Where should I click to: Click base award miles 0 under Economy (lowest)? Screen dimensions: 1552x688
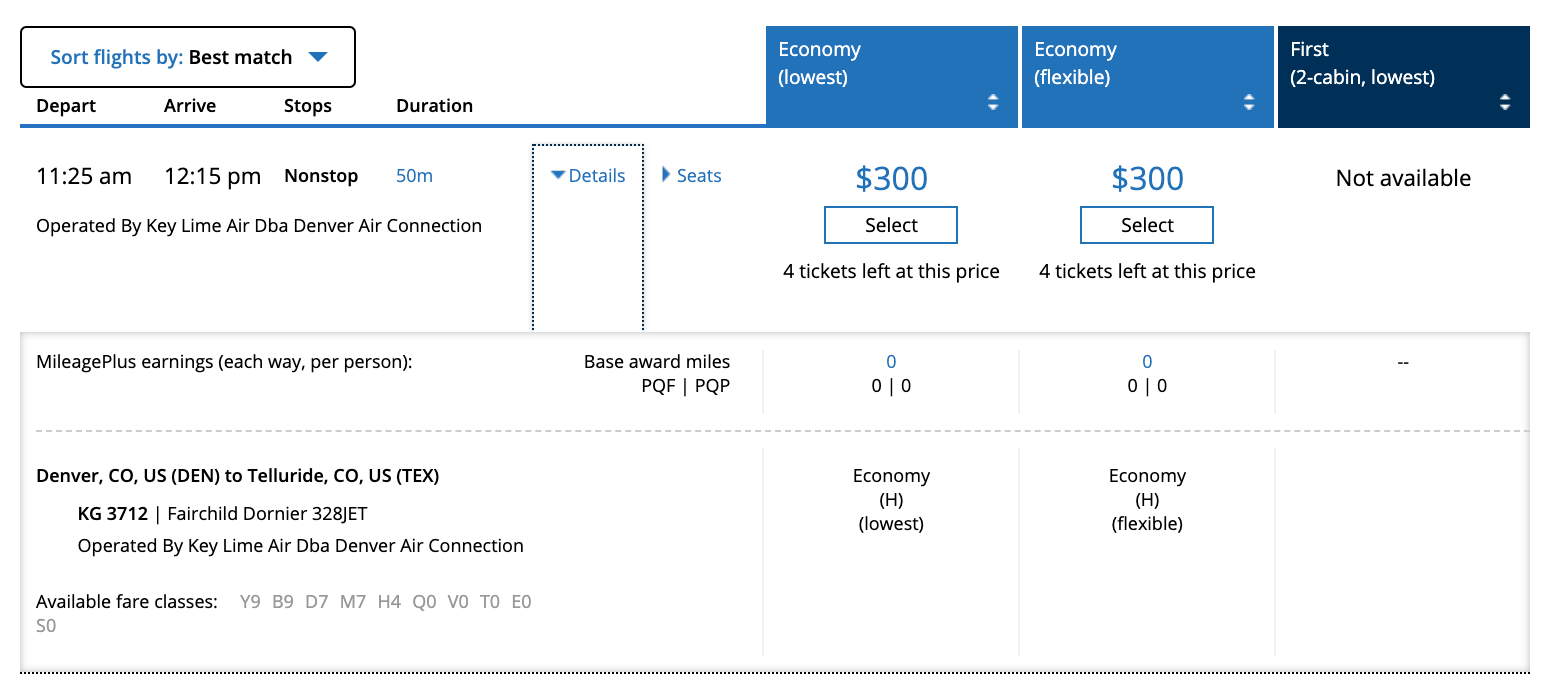(891, 362)
